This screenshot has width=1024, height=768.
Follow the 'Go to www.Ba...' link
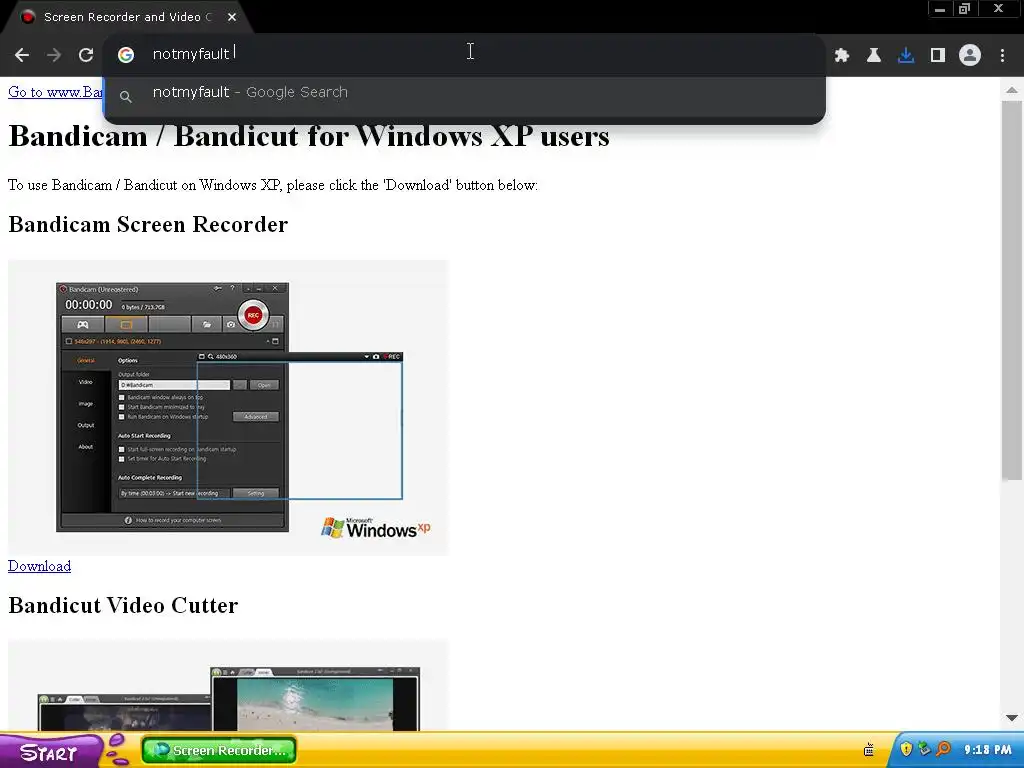pos(55,92)
